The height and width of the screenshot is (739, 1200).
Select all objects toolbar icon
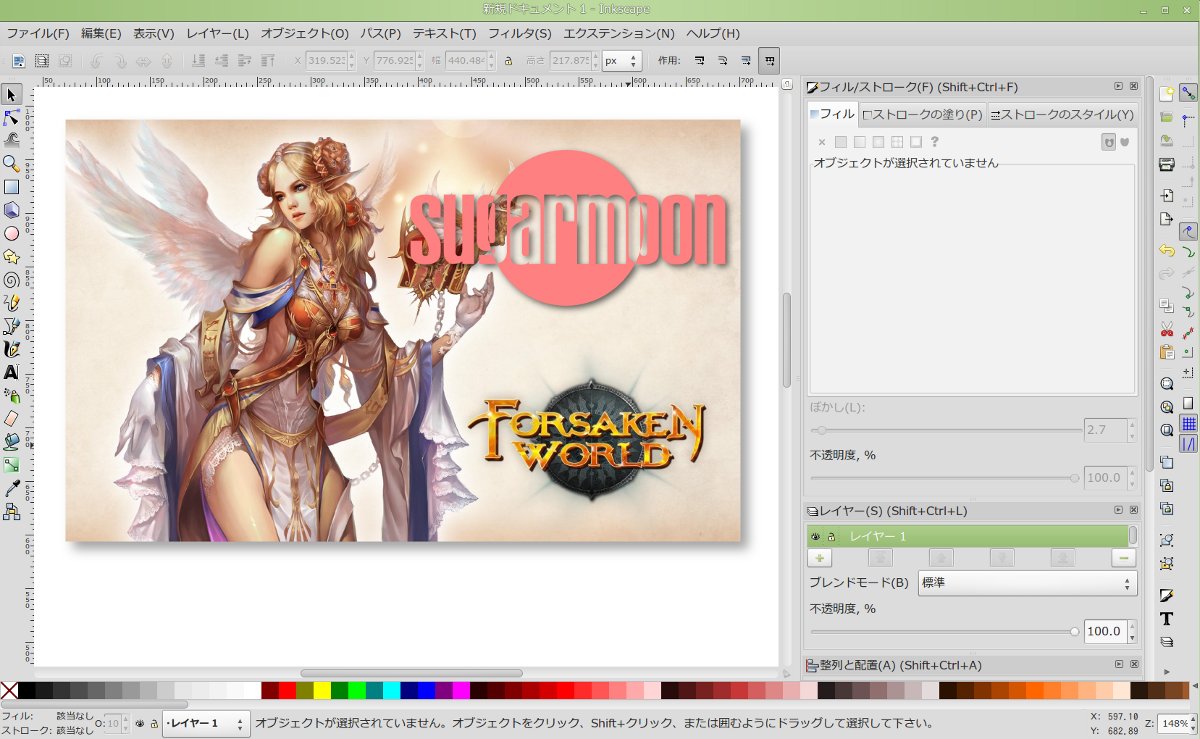tap(19, 61)
